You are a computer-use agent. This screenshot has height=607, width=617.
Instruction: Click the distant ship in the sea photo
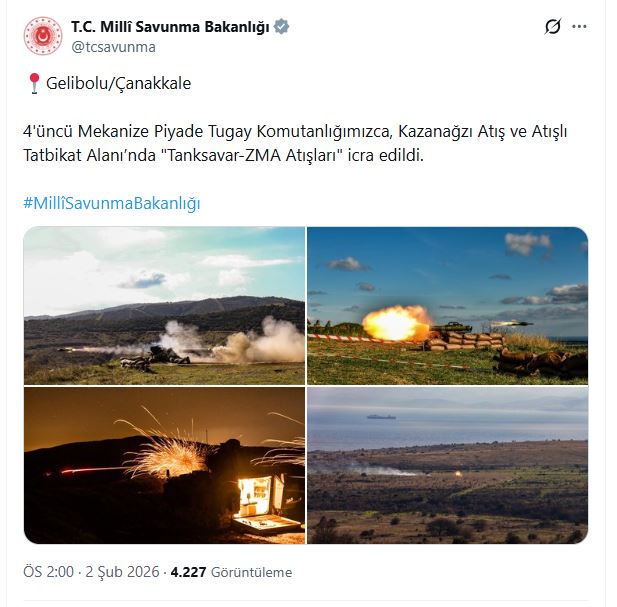coord(381,417)
